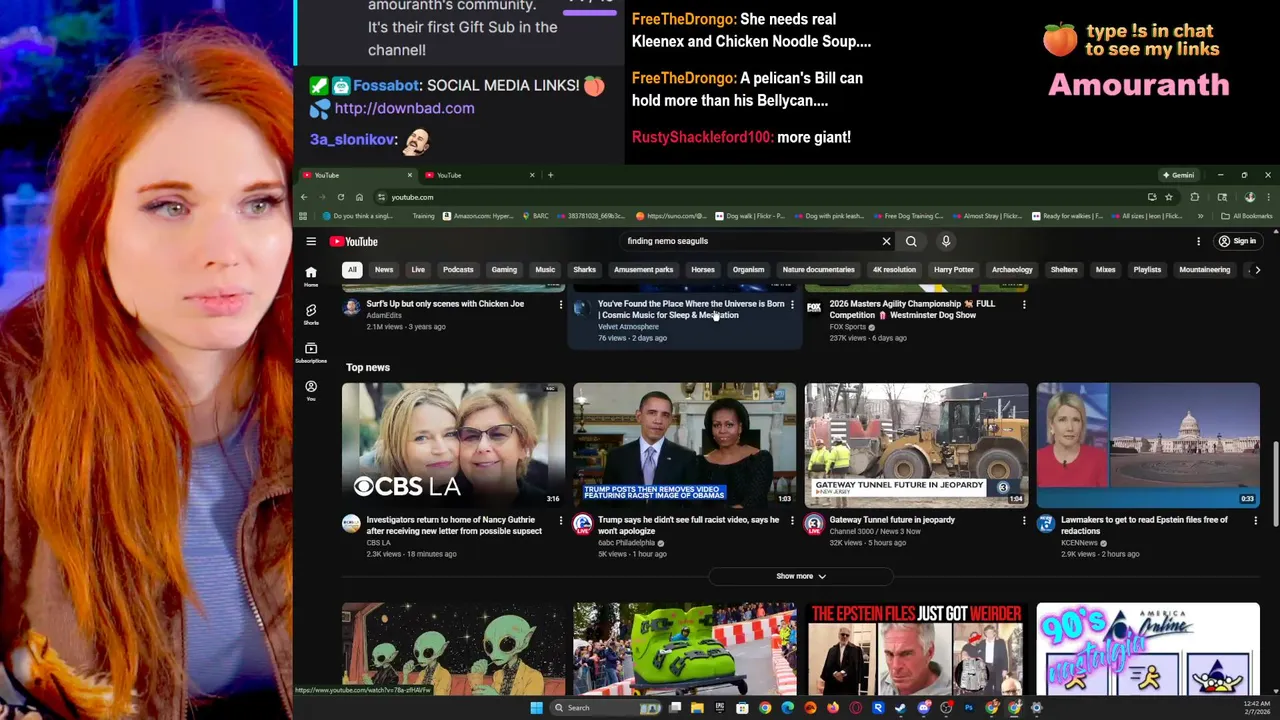Viewport: 1280px width, 720px height.
Task: Click the browser home button
Action: coord(359,197)
